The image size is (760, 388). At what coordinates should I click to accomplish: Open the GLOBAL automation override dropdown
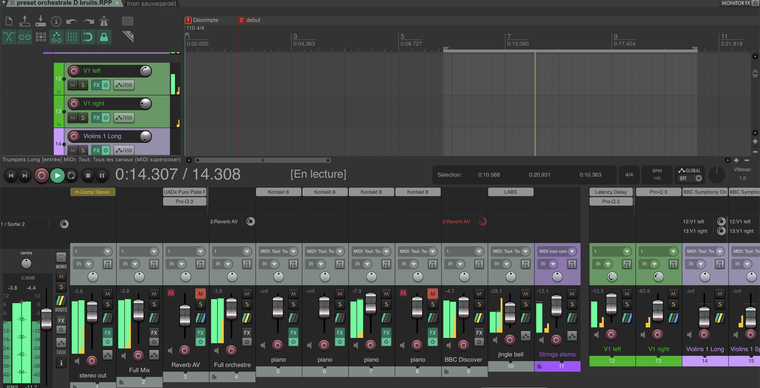point(689,178)
